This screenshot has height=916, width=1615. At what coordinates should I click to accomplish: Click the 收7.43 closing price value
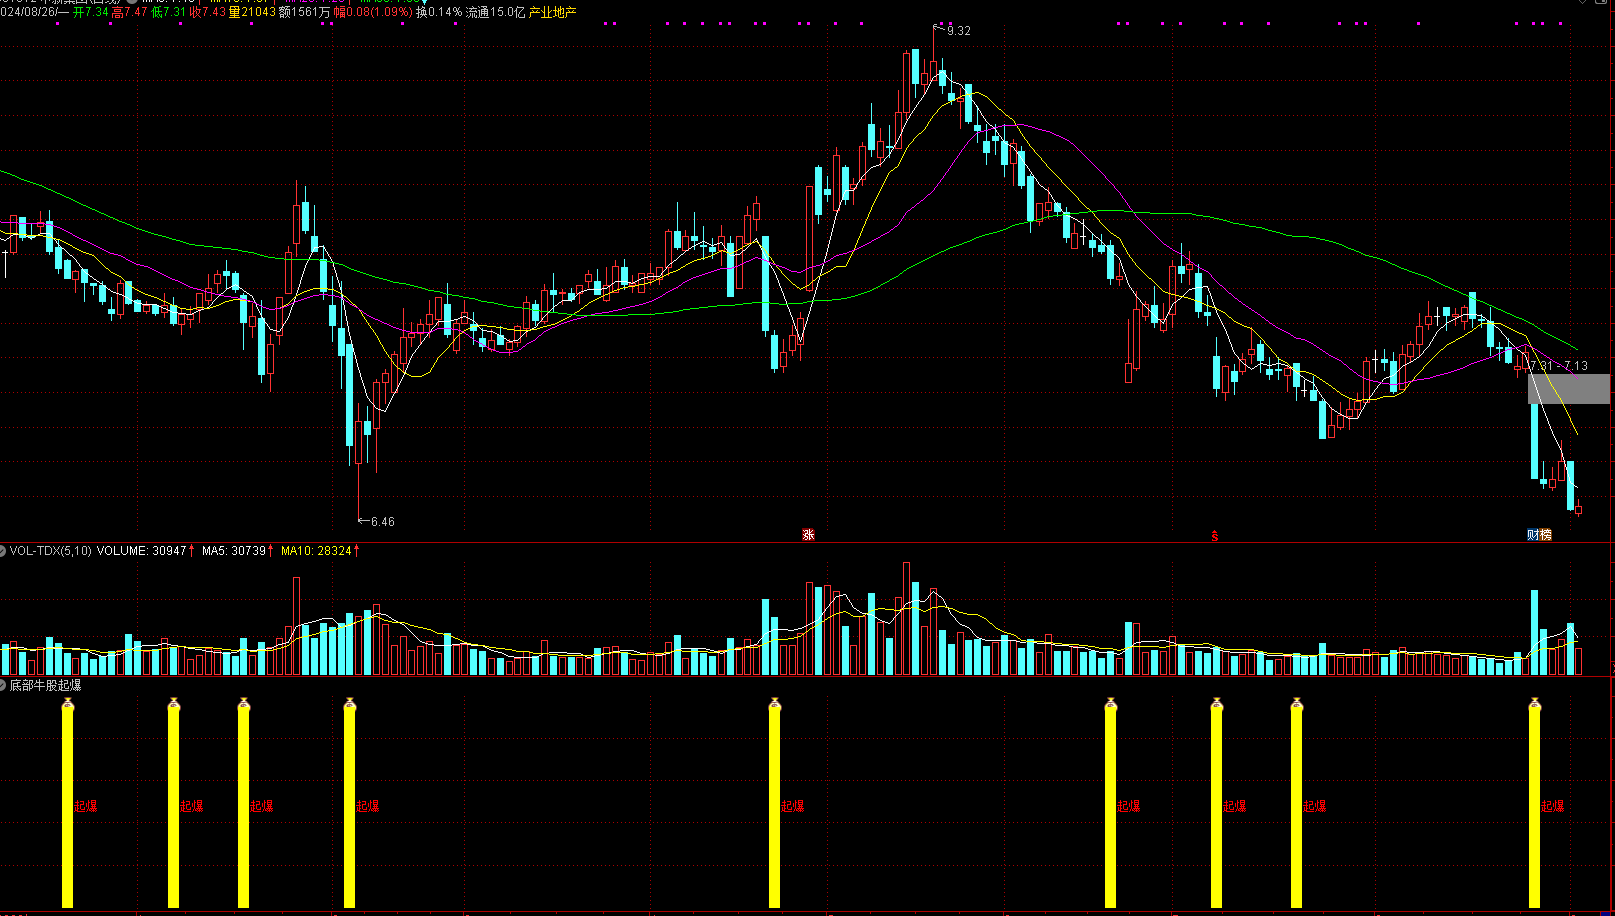[x=207, y=12]
